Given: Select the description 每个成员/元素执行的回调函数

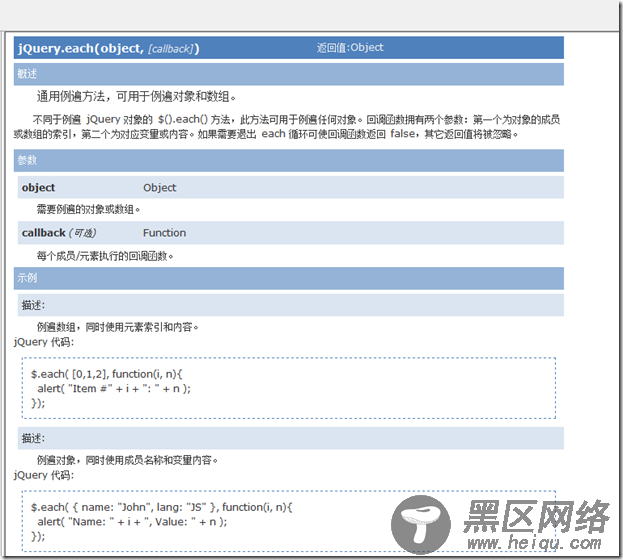Looking at the screenshot, I should coord(105,256).
